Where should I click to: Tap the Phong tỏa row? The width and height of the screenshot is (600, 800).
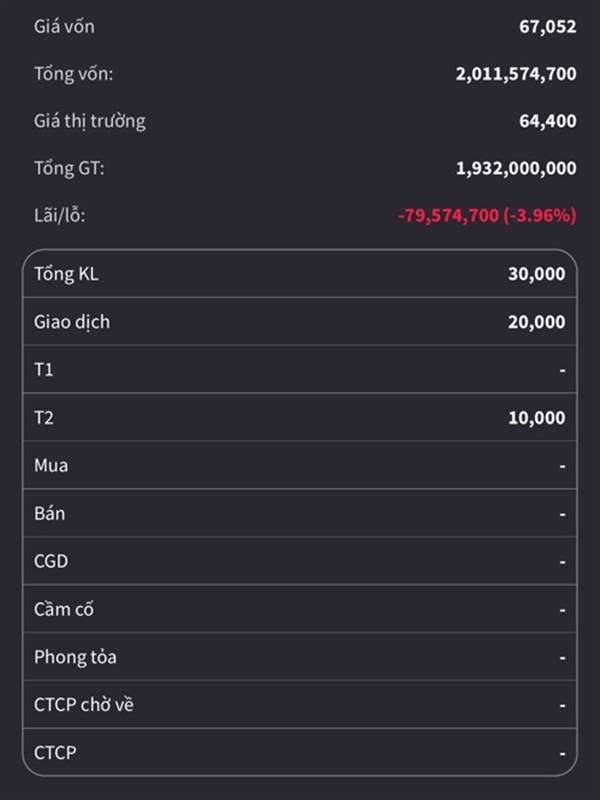tap(300, 657)
